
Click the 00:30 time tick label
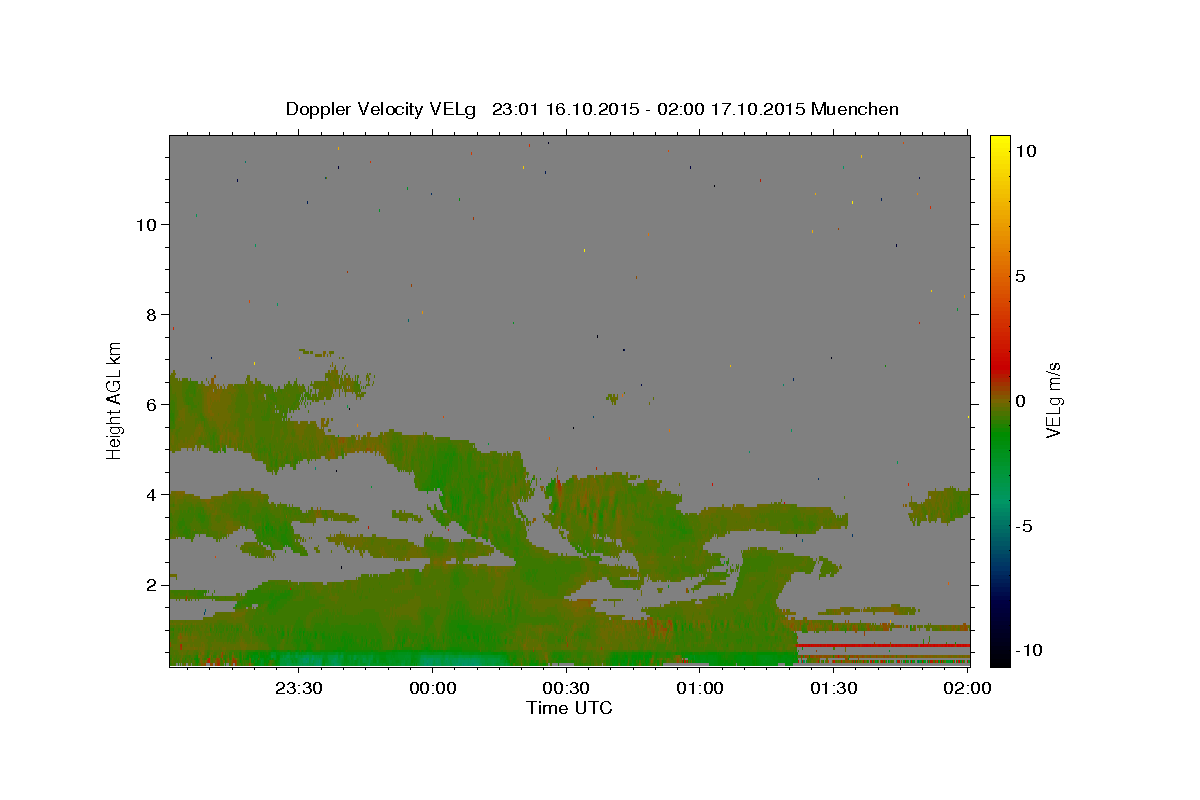pyautogui.click(x=566, y=688)
